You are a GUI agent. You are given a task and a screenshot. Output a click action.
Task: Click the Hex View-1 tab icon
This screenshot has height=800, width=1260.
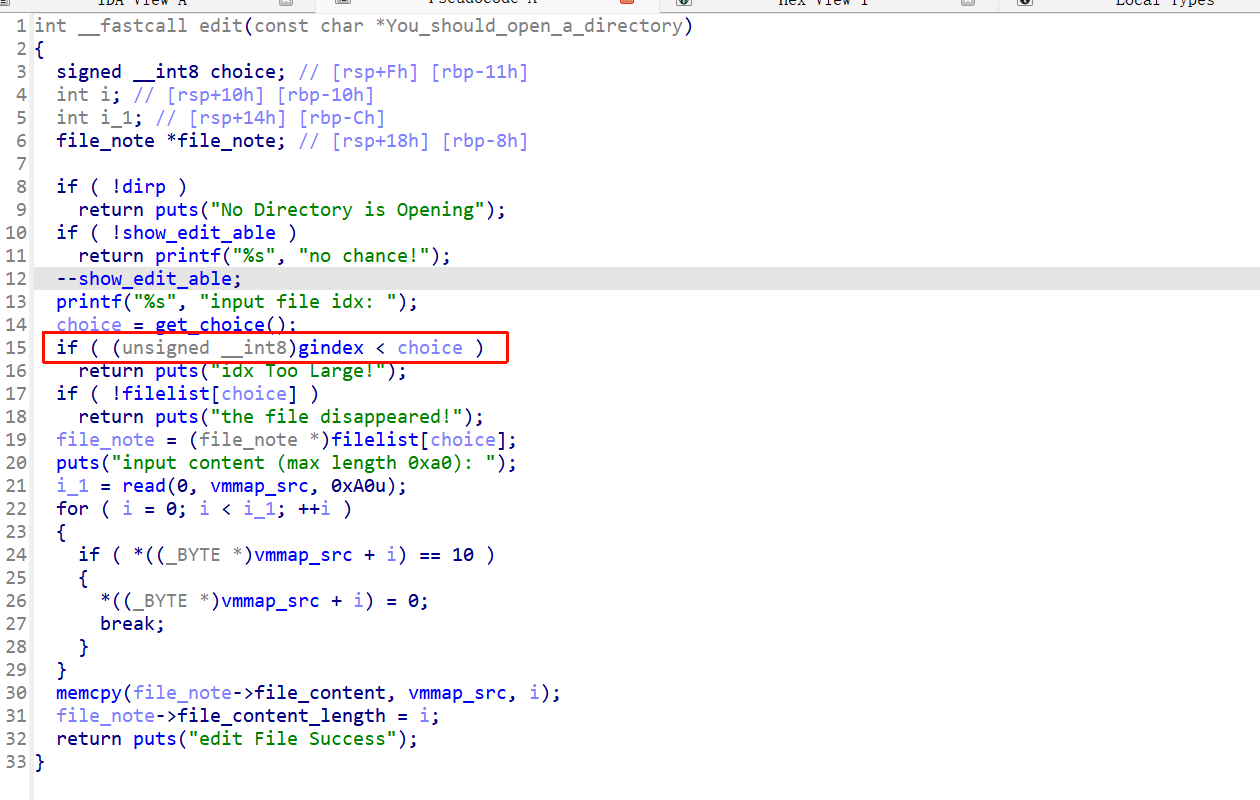coord(685,3)
